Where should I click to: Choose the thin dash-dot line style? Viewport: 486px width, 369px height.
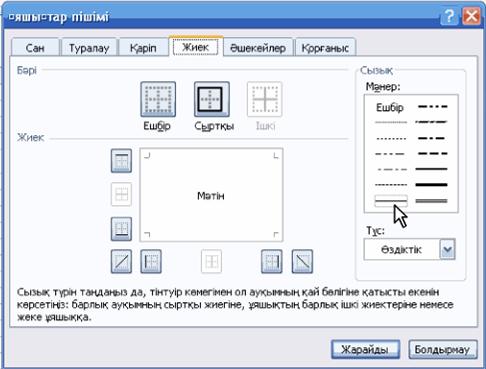tap(391, 169)
